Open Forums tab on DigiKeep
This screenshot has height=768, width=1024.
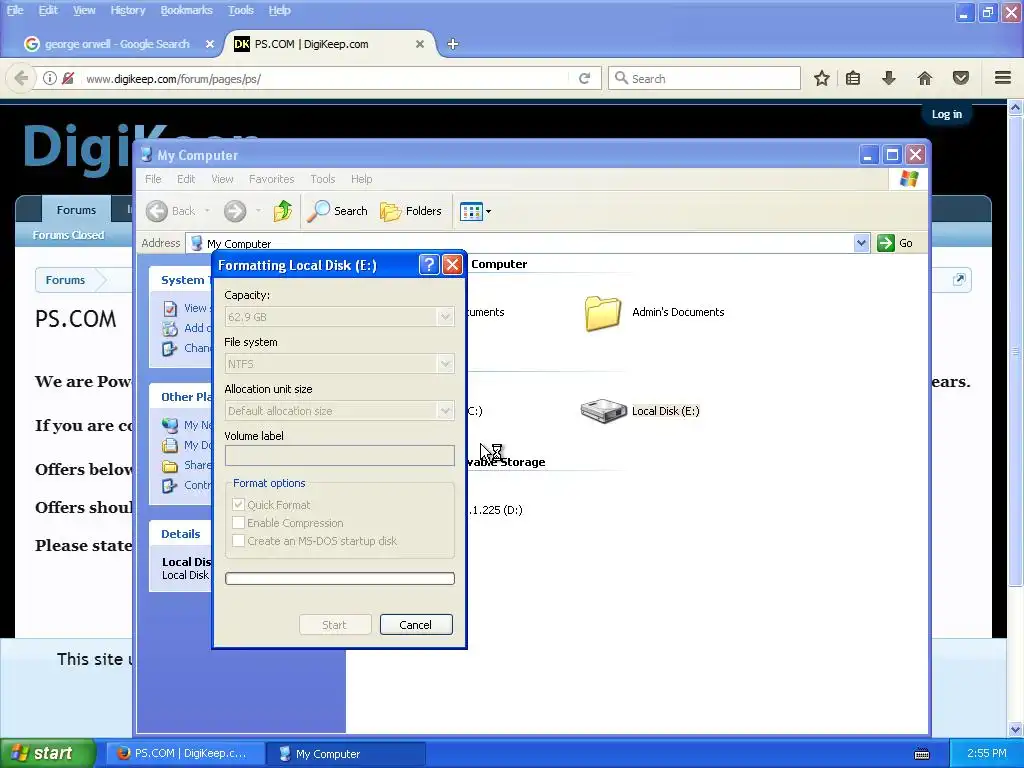(x=76, y=210)
